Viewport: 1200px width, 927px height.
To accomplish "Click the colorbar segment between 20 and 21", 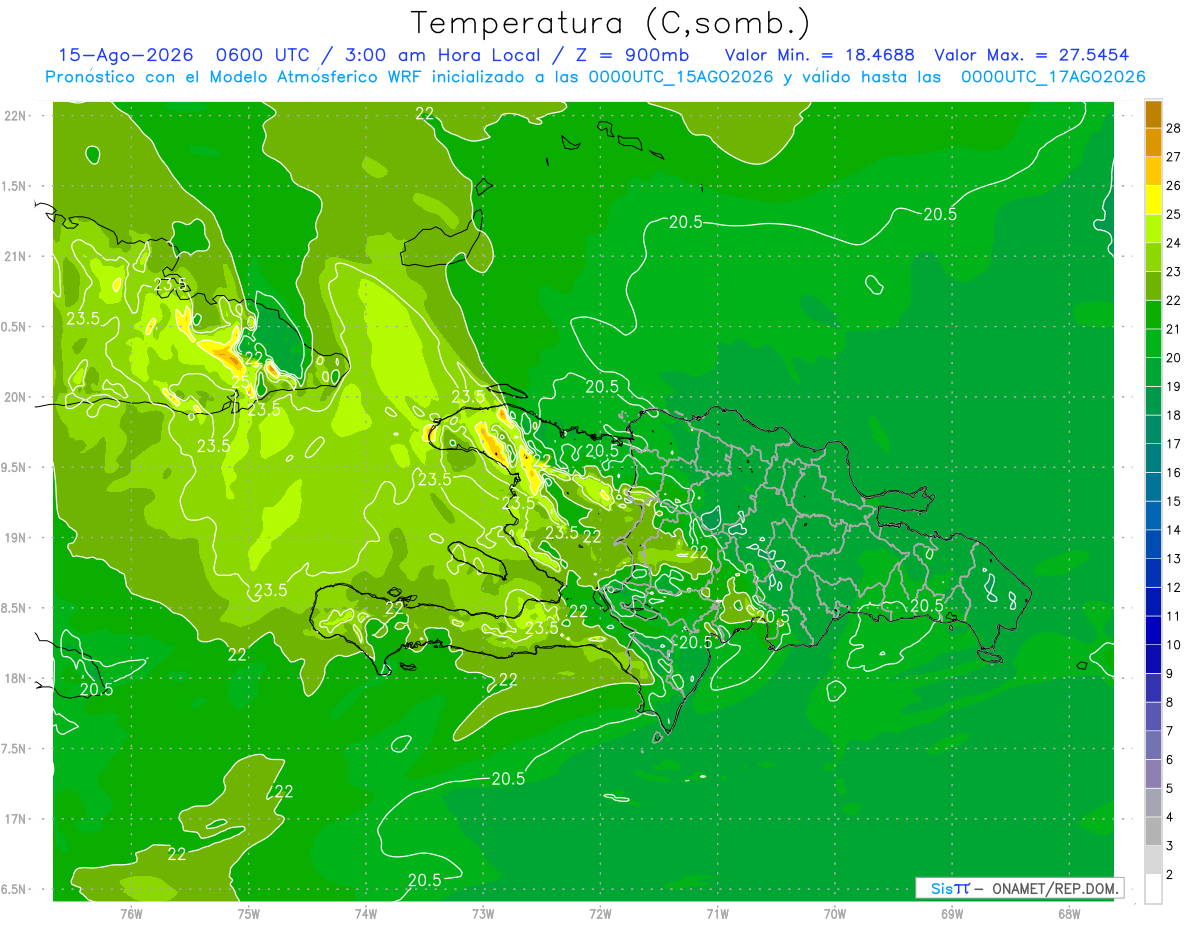I will (1153, 343).
